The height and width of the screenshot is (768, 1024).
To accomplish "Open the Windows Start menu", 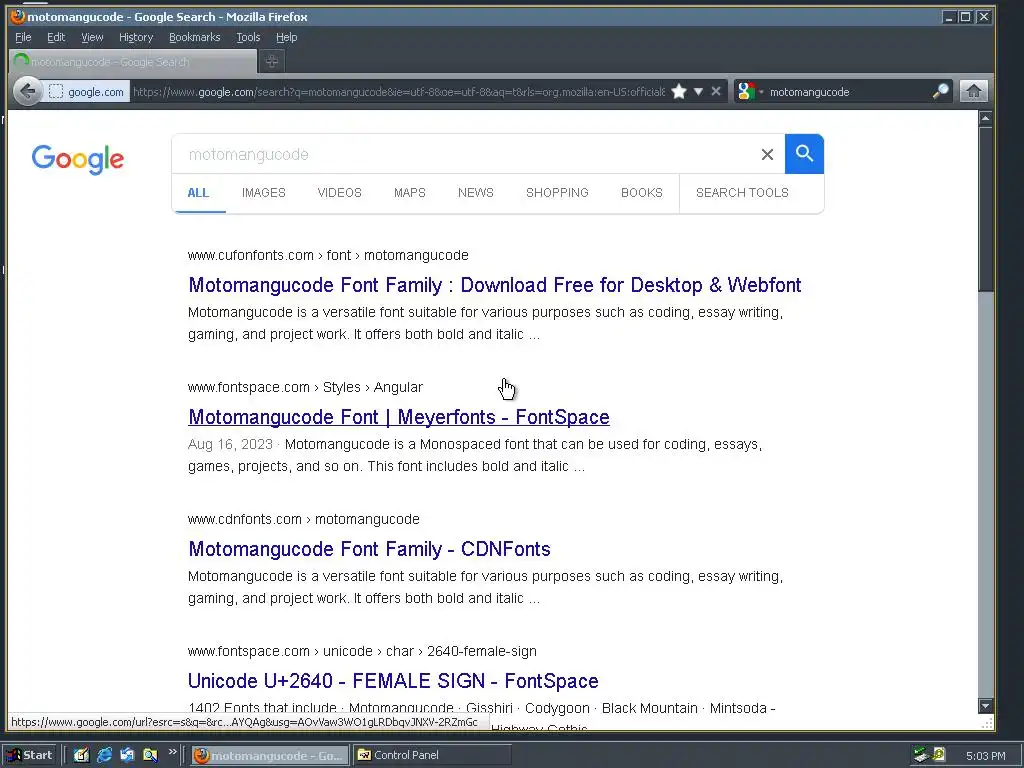I will pyautogui.click(x=30, y=755).
